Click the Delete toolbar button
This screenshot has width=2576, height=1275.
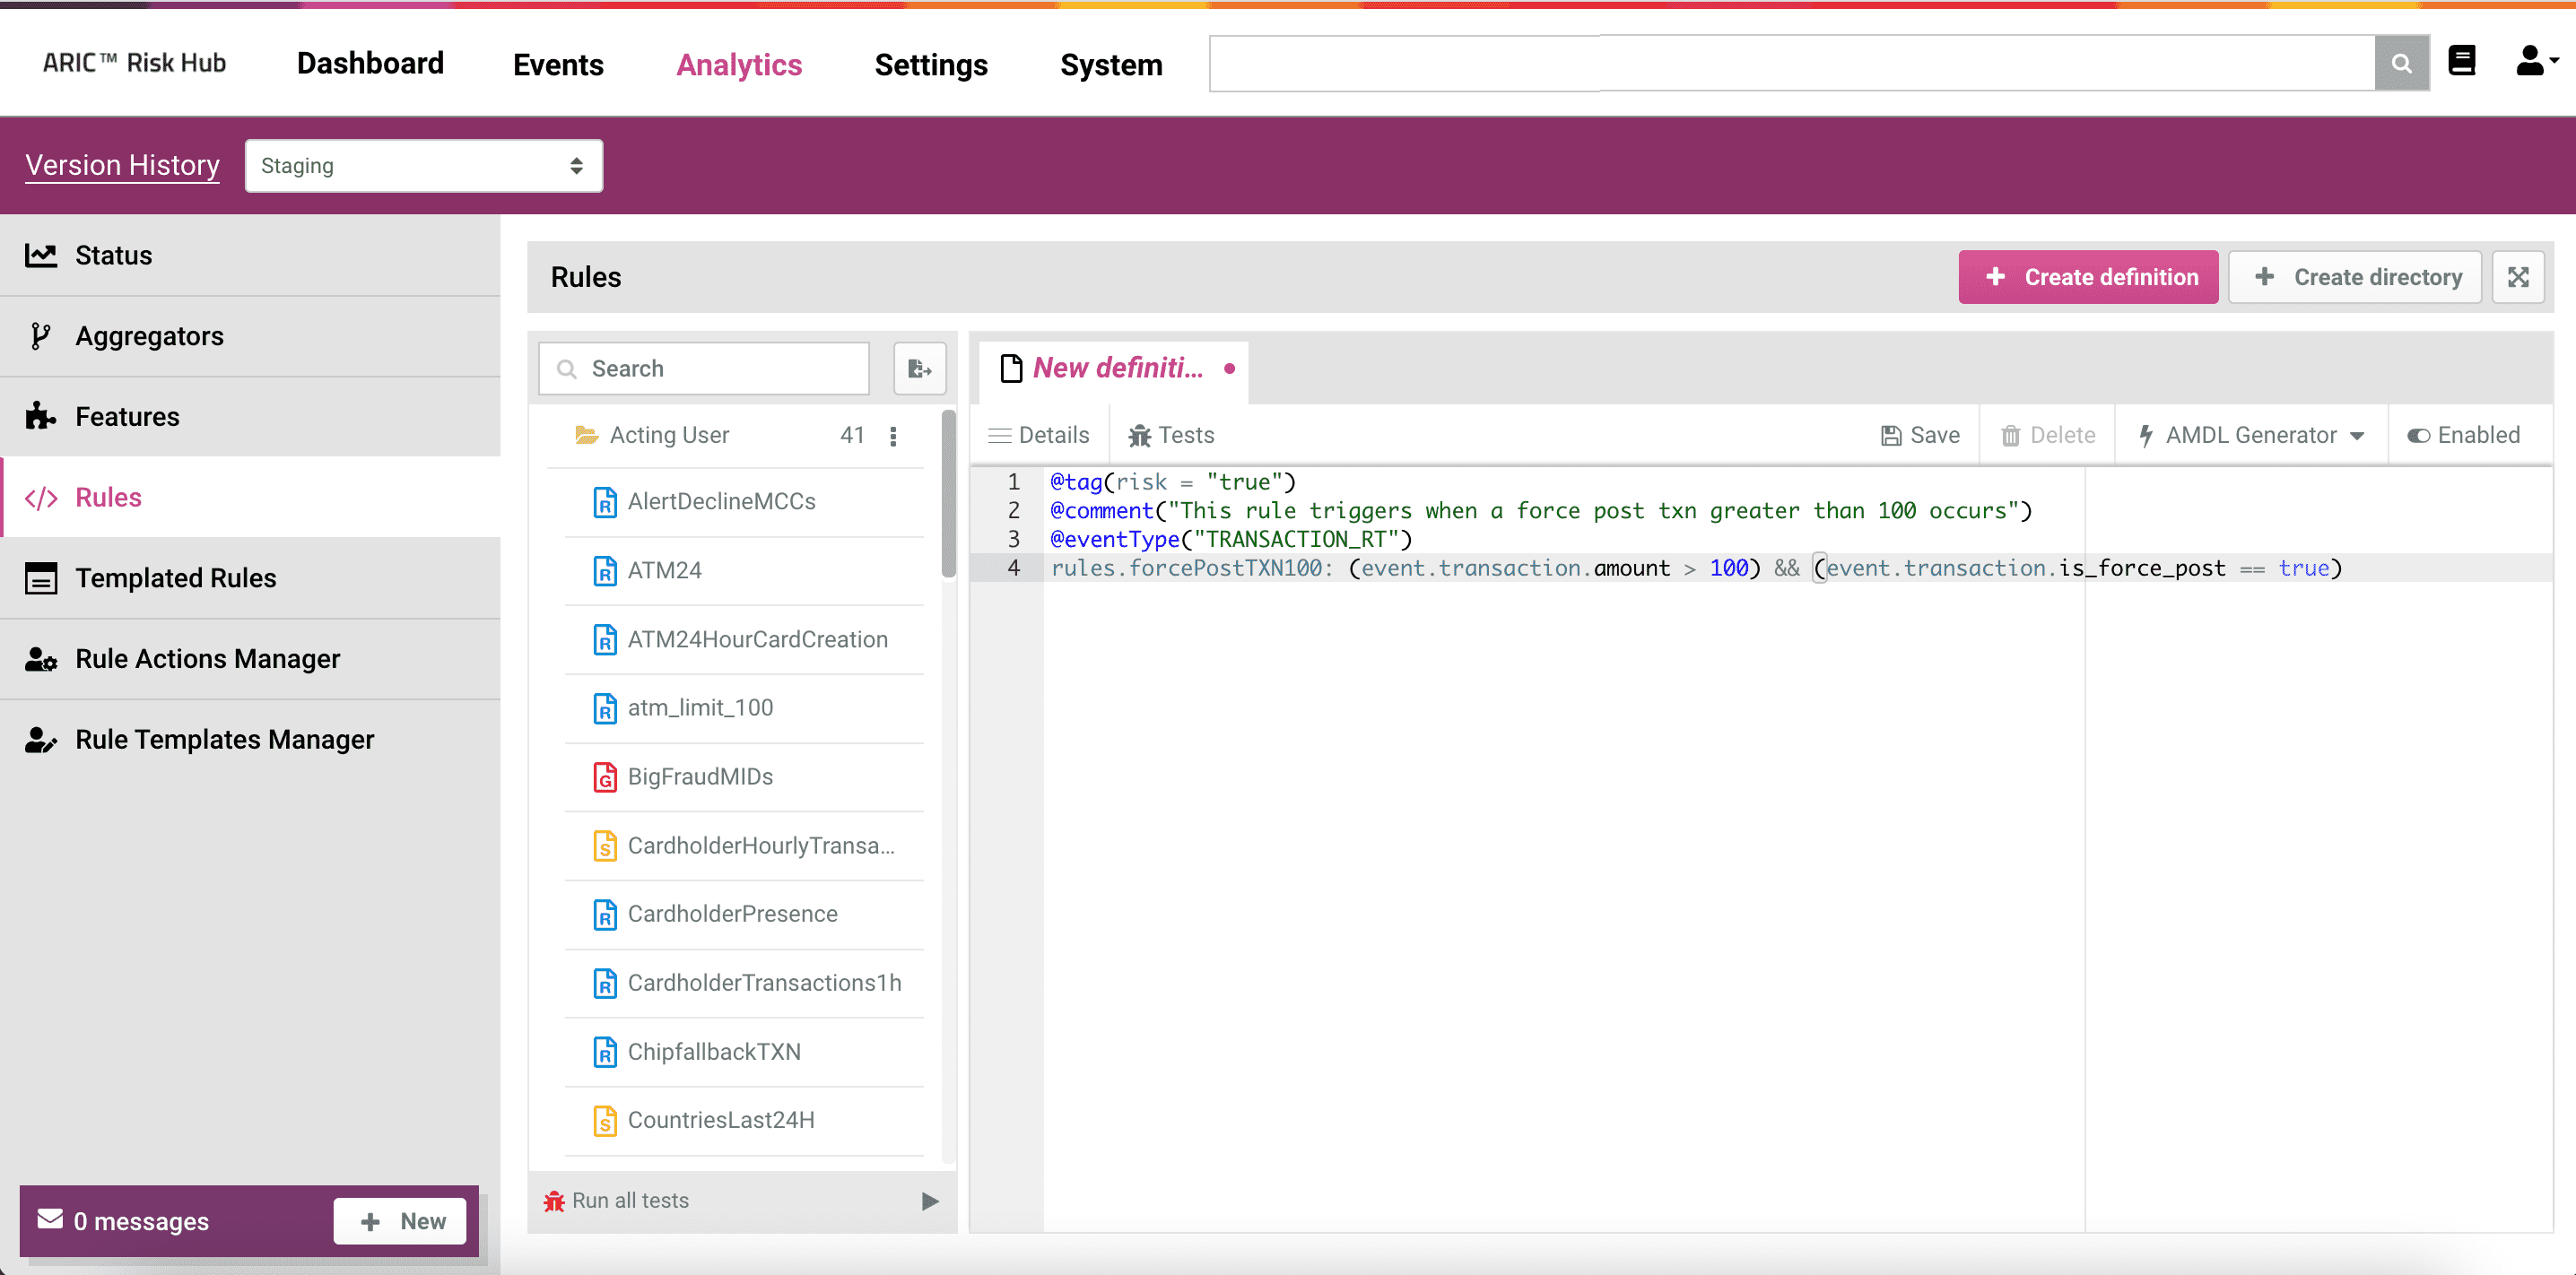point(2048,436)
